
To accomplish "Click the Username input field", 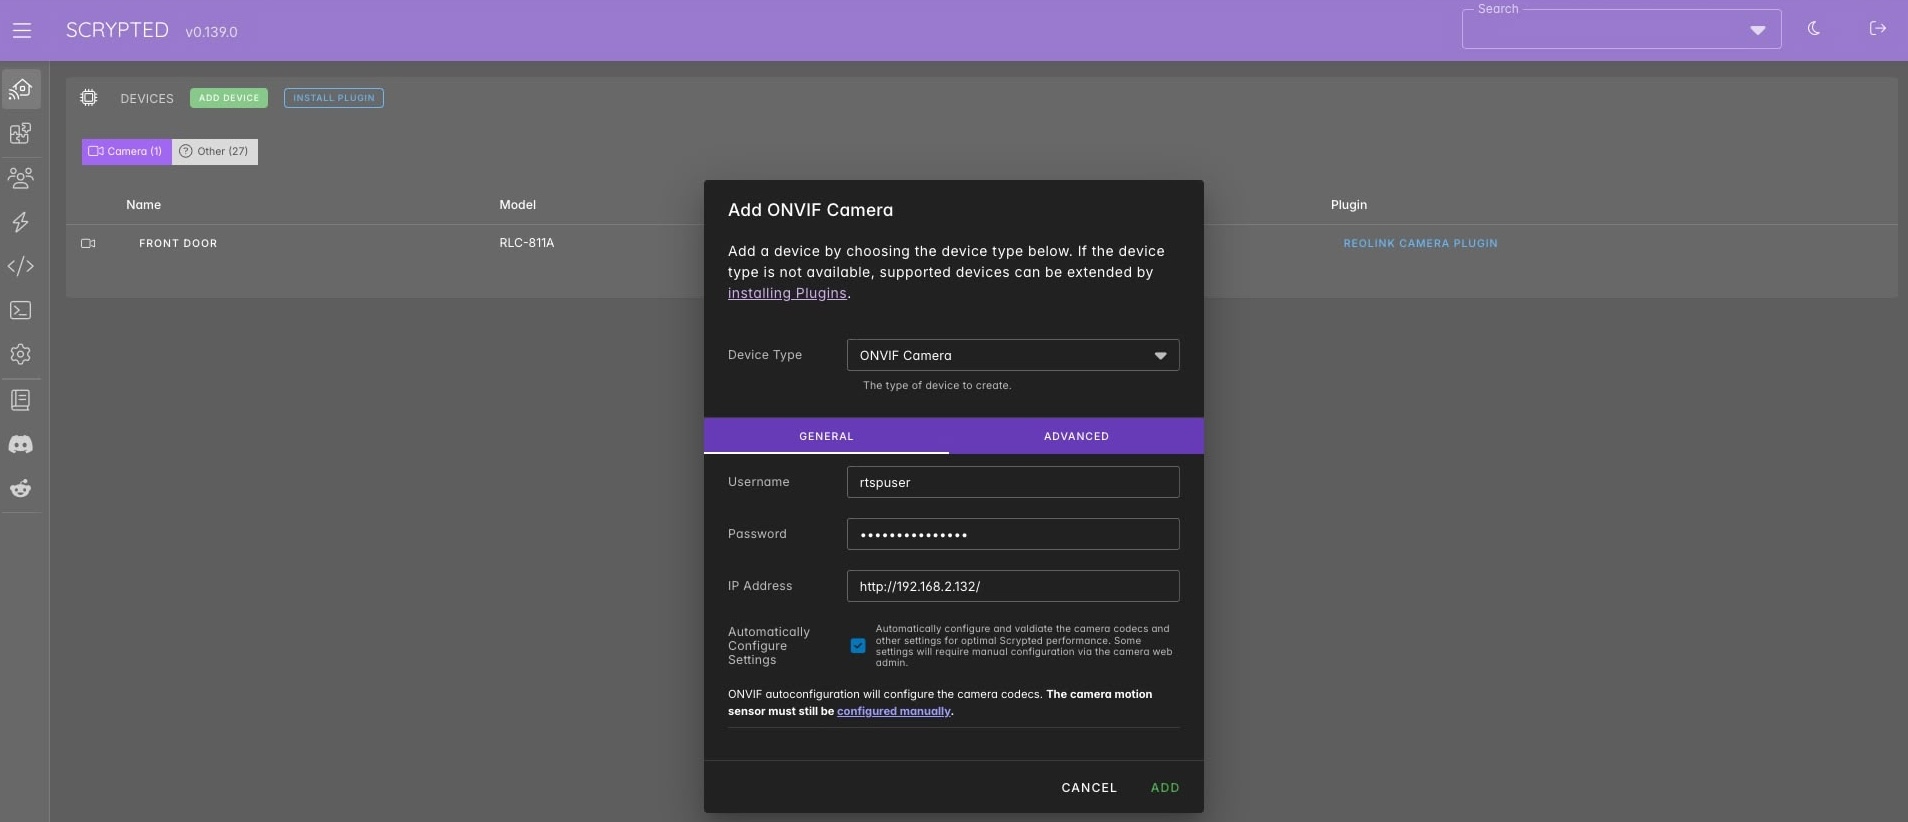I will click(1013, 482).
